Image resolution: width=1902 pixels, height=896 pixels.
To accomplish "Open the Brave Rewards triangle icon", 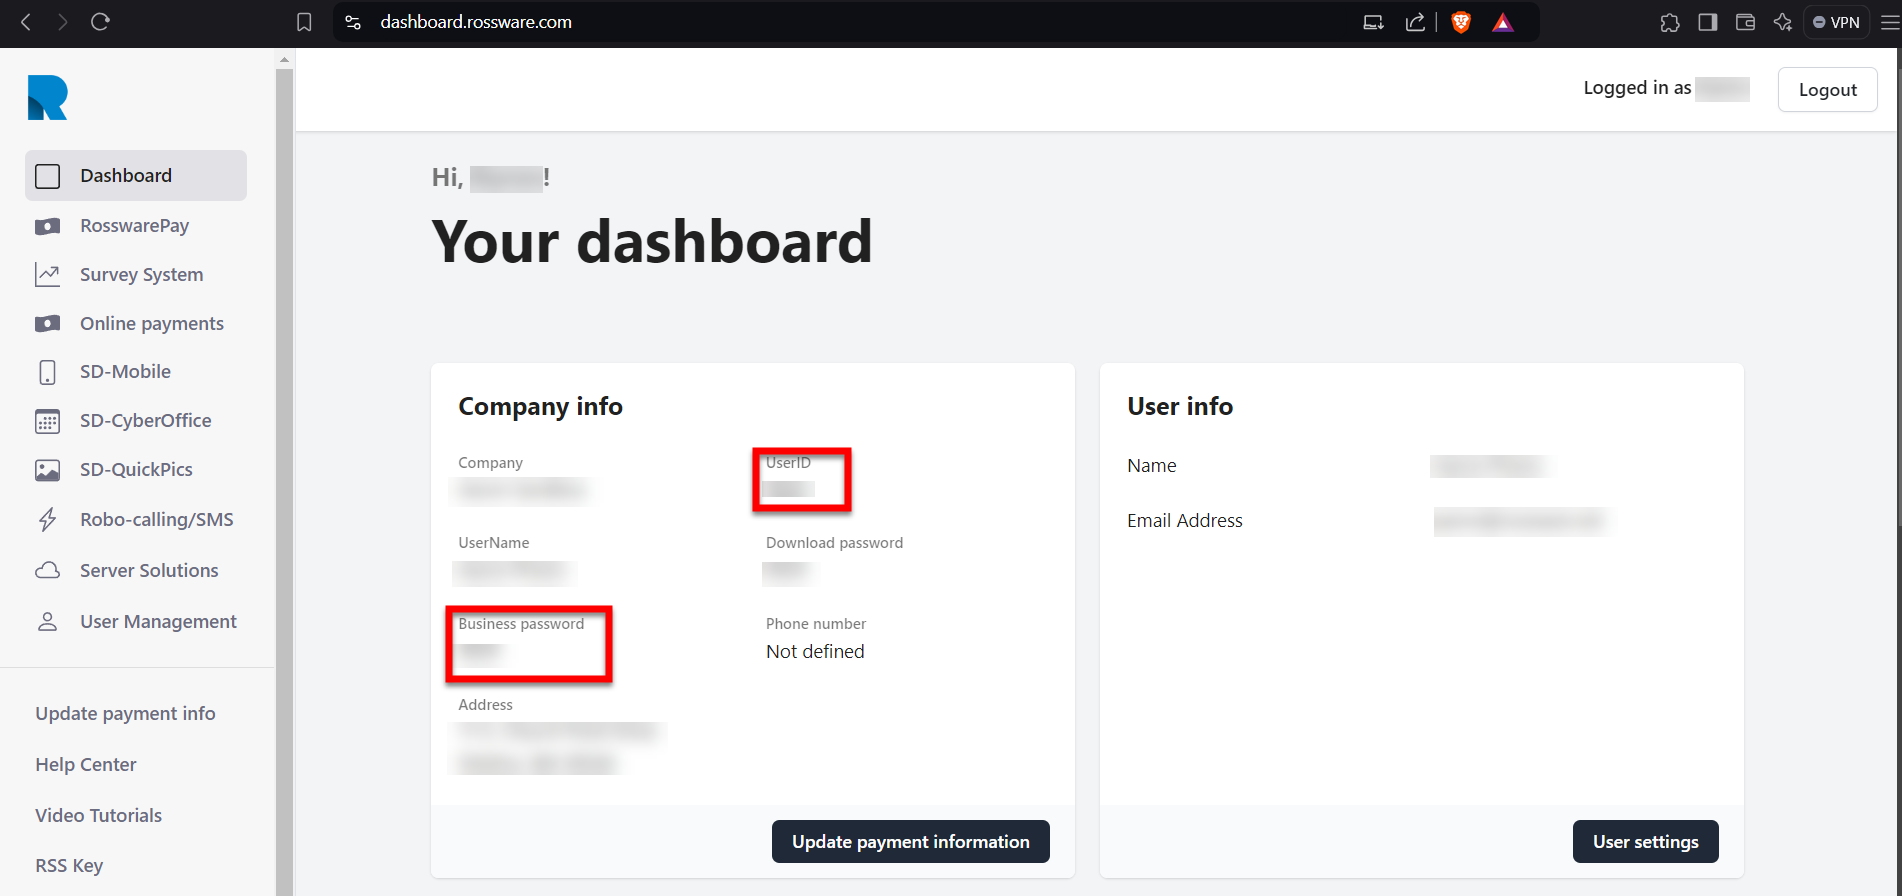I will tap(1503, 22).
